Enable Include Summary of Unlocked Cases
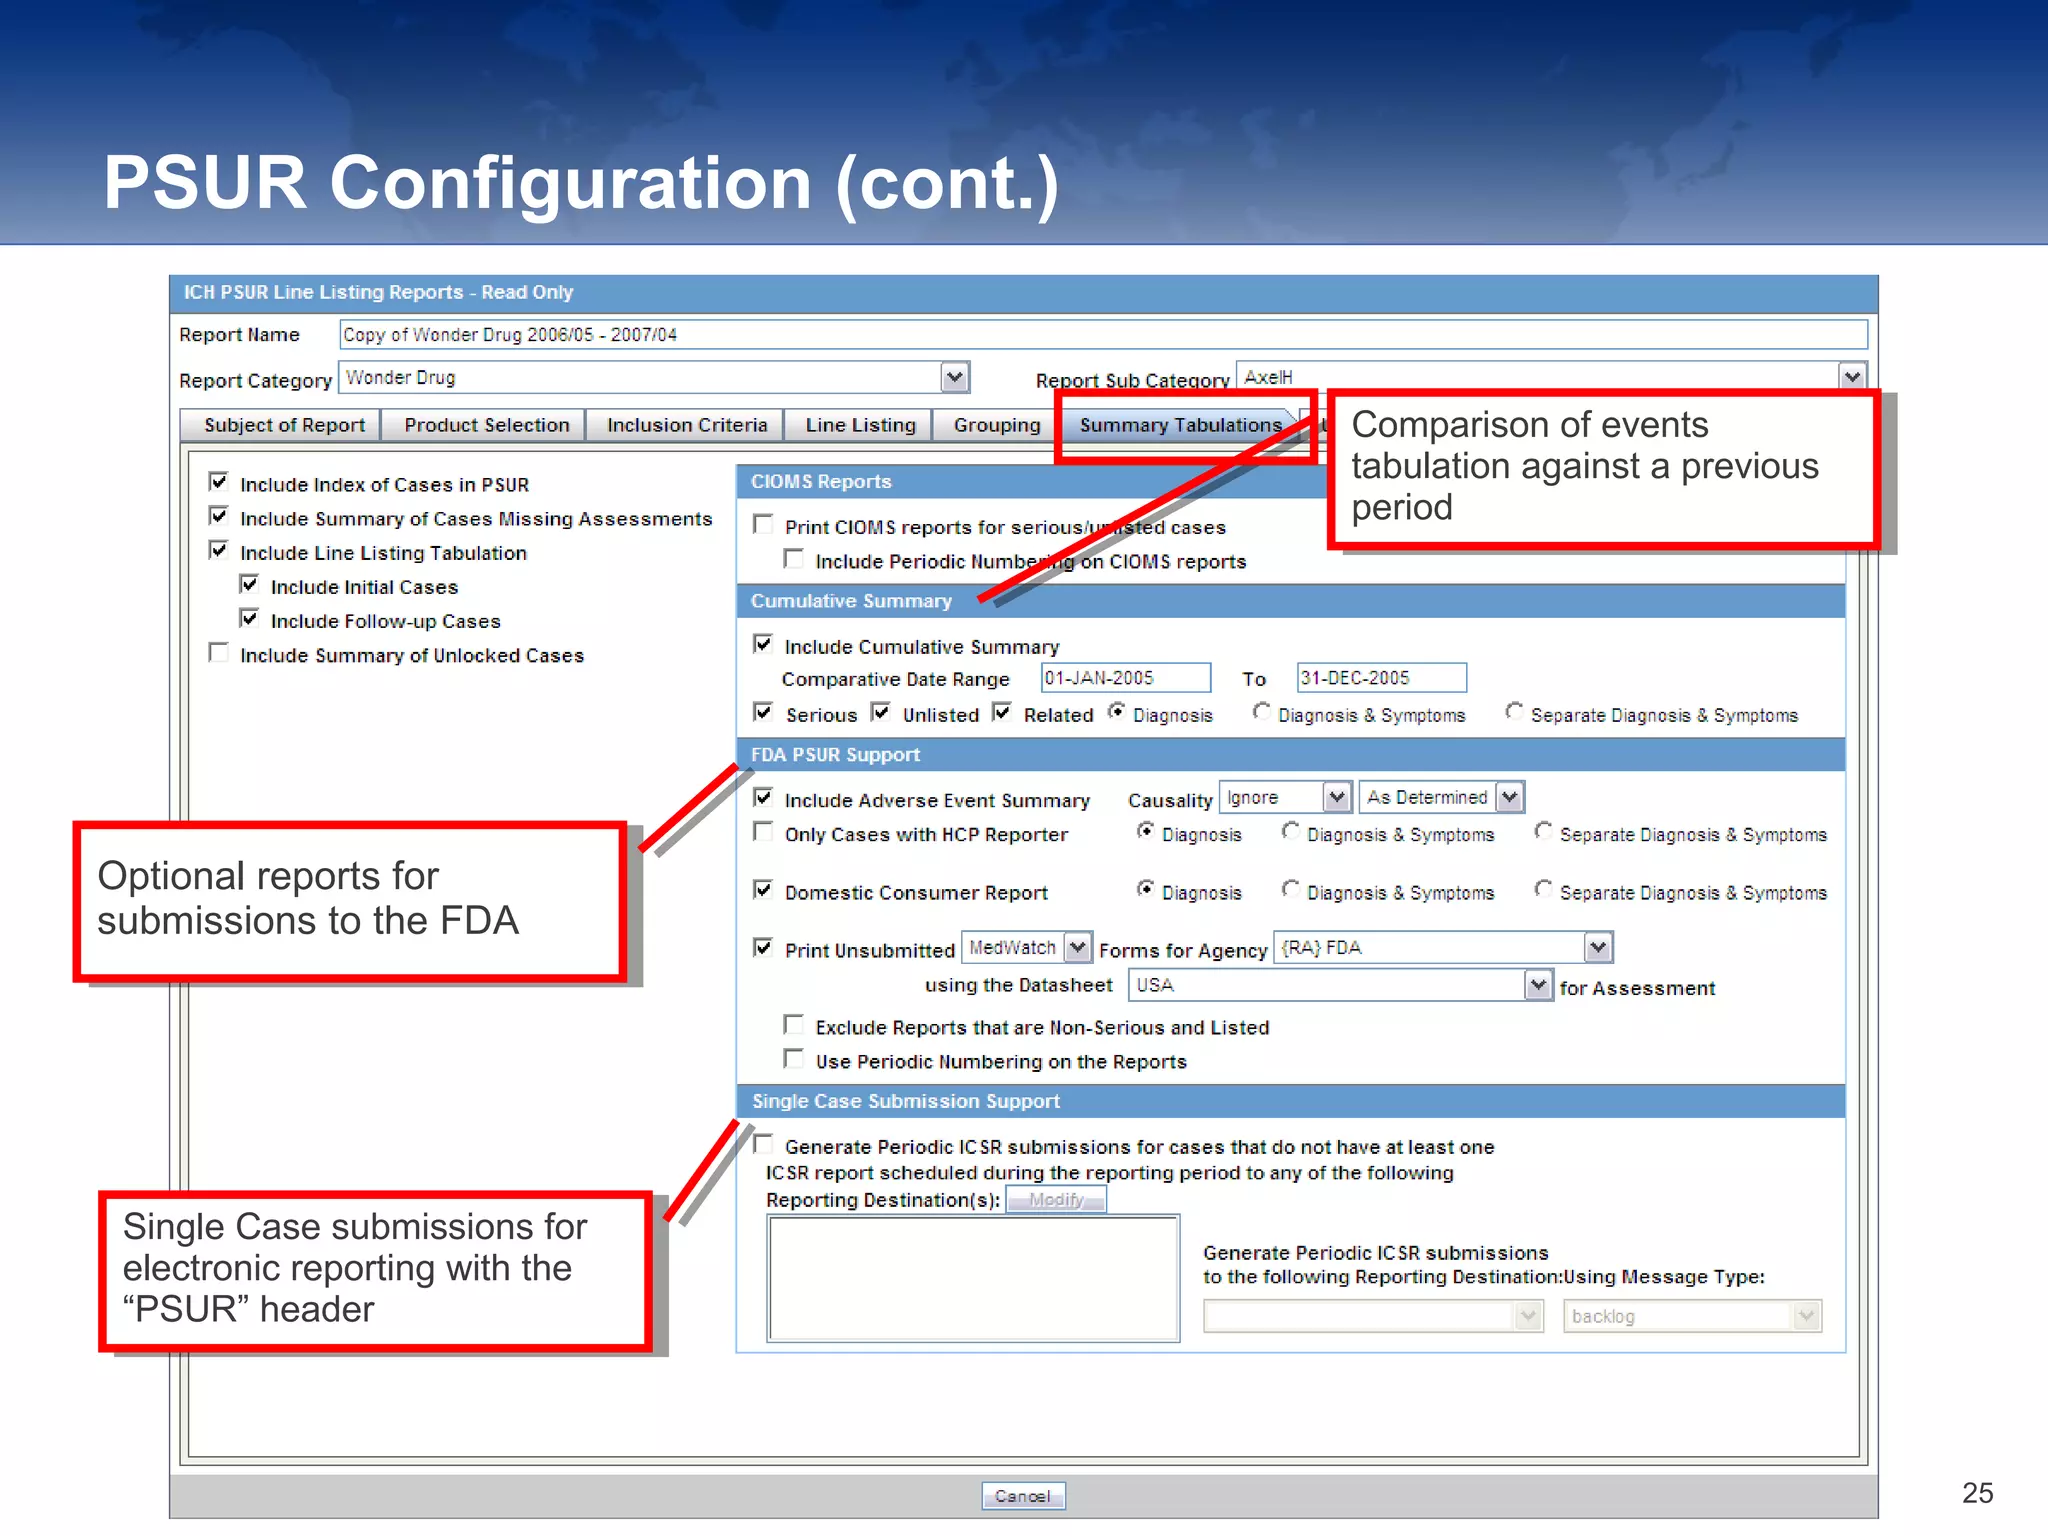The height and width of the screenshot is (1536, 2048). (x=219, y=653)
